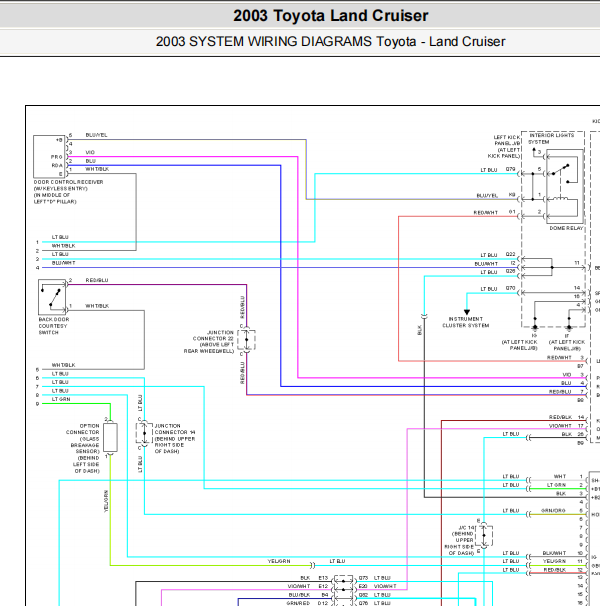Click the "JUNCTION CONNECTOR 22" label
600x606 pixels.
tap(213, 335)
